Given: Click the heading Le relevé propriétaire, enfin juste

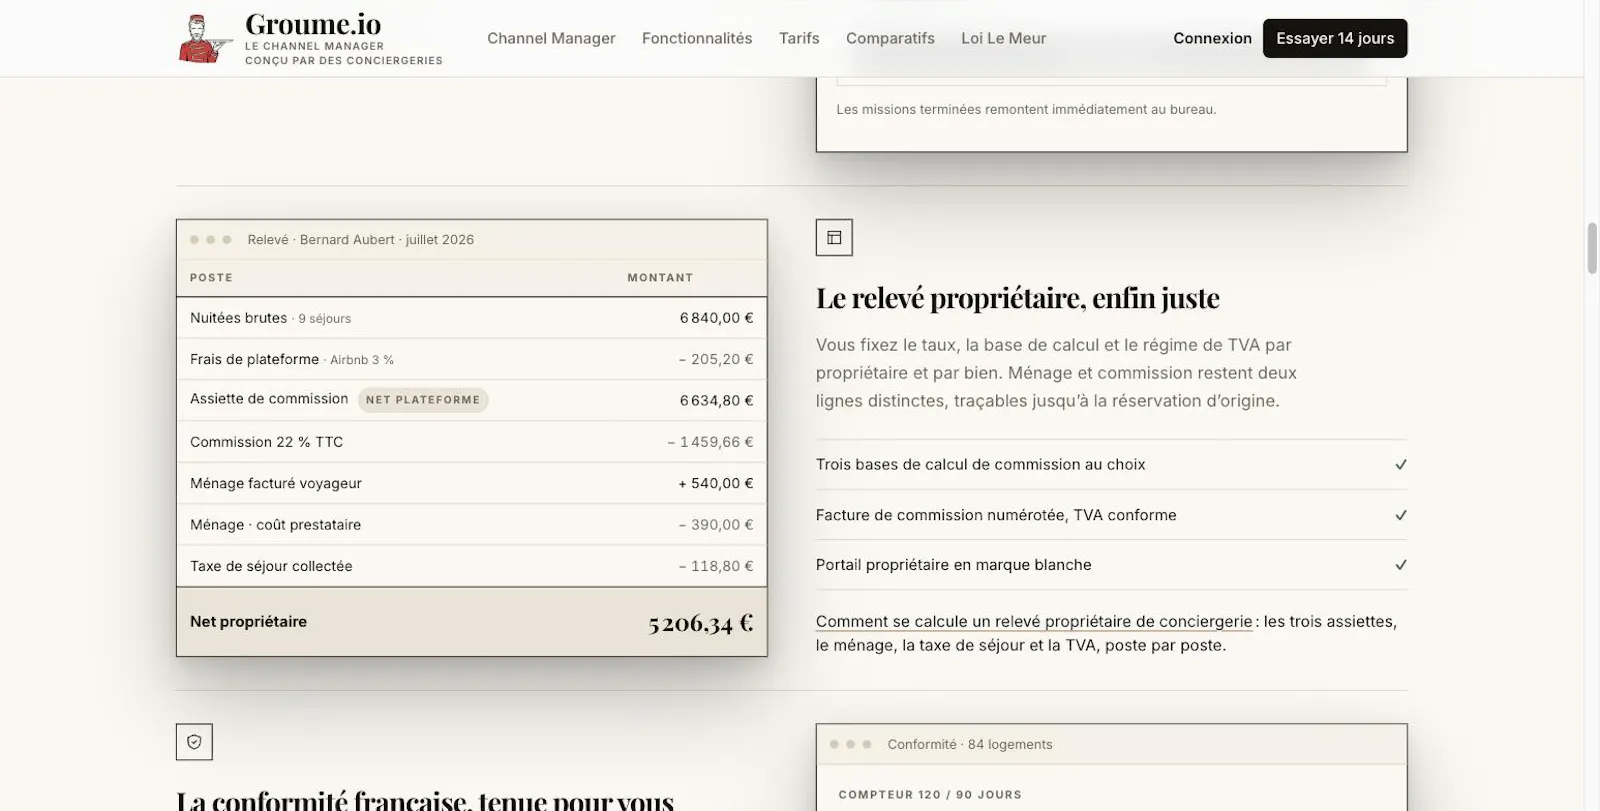Looking at the screenshot, I should (1018, 298).
